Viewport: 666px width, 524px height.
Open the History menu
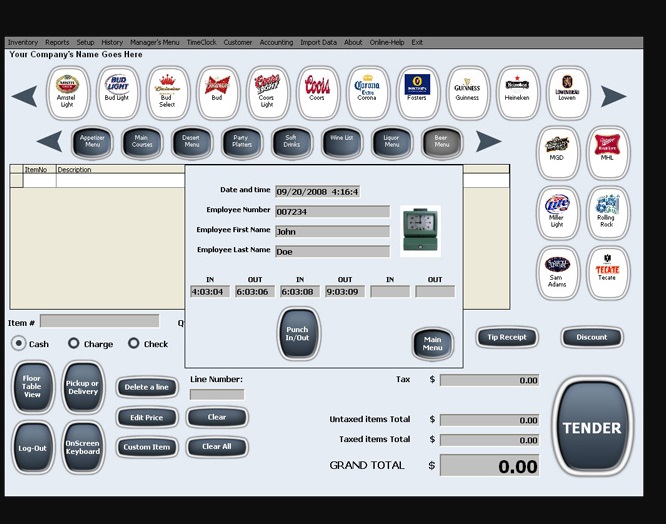pyautogui.click(x=112, y=42)
